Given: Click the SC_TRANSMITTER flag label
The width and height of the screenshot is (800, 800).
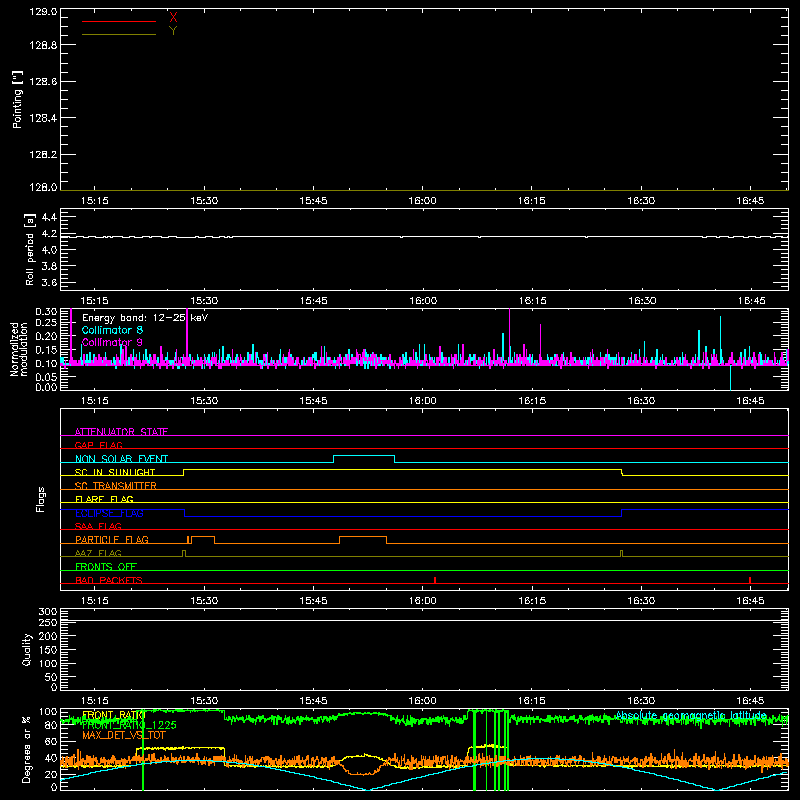Looking at the screenshot, I should (x=116, y=486).
